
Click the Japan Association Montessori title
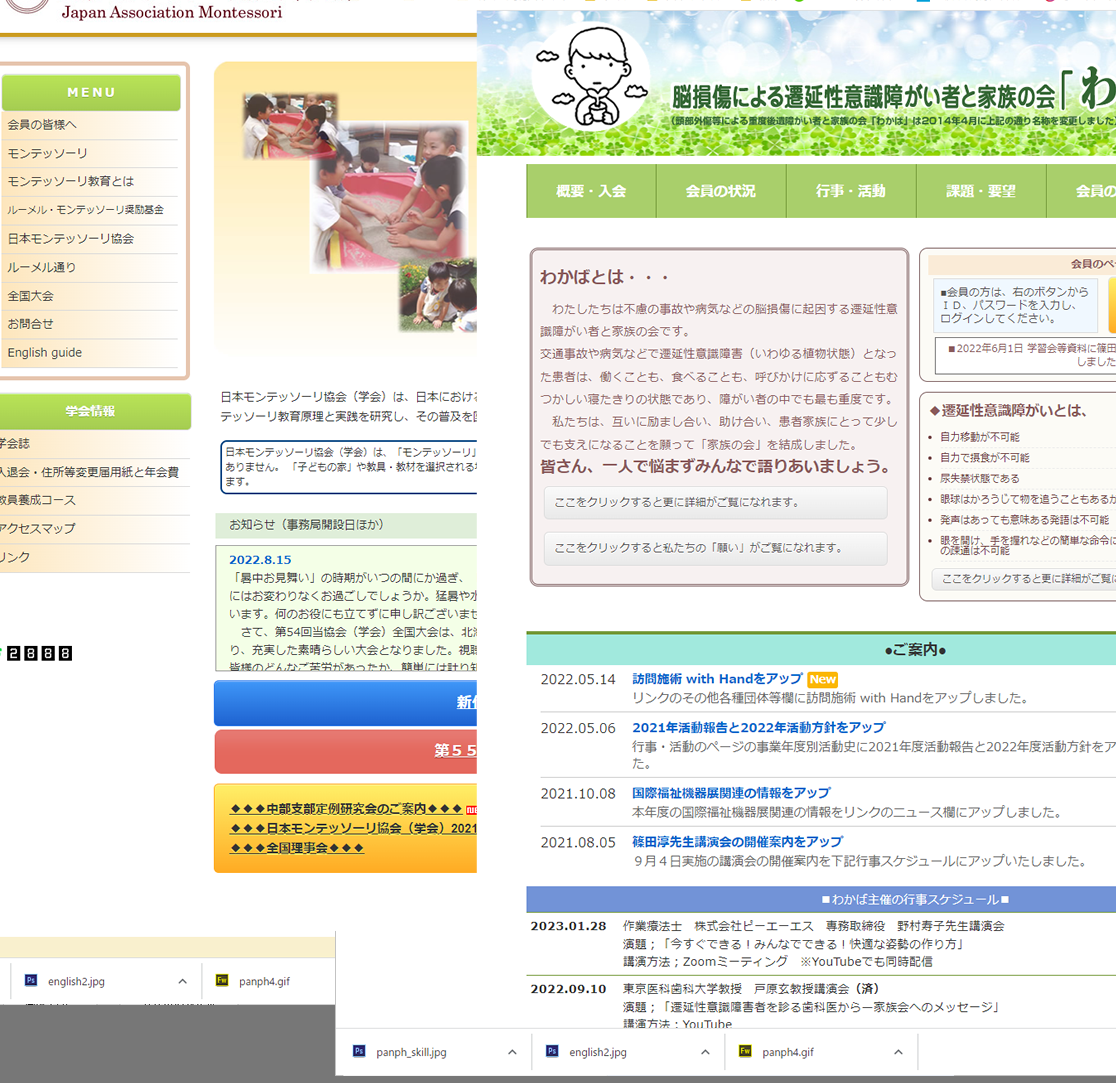172,12
